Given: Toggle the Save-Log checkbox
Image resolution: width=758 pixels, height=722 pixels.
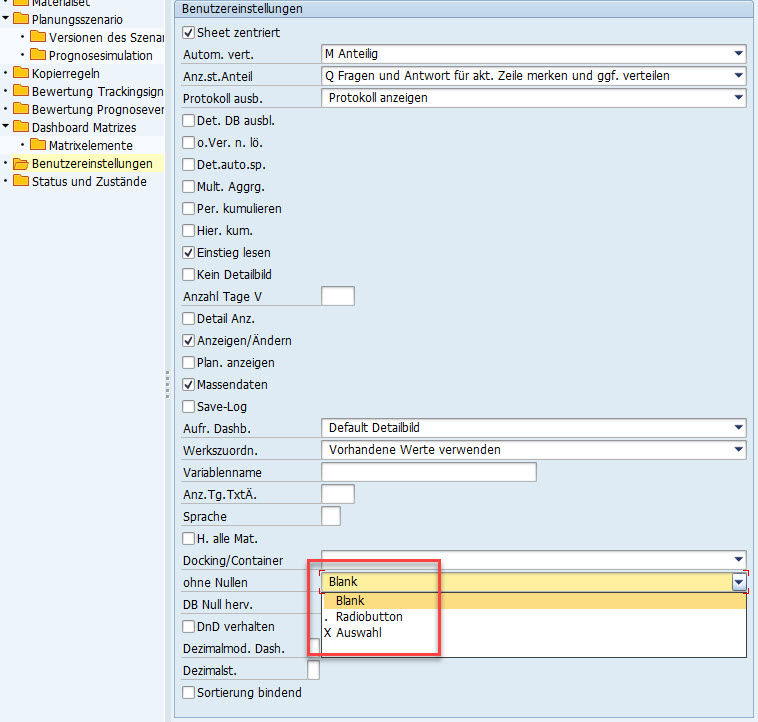Looking at the screenshot, I should [x=189, y=407].
